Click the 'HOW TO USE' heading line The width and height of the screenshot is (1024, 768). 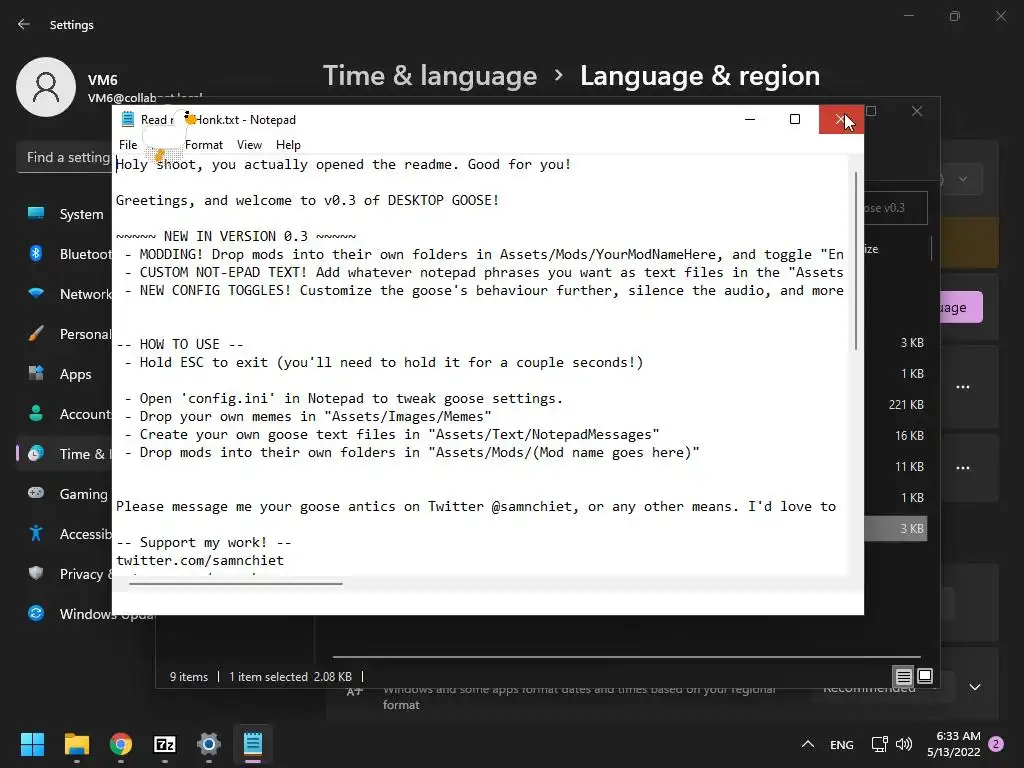(180, 344)
